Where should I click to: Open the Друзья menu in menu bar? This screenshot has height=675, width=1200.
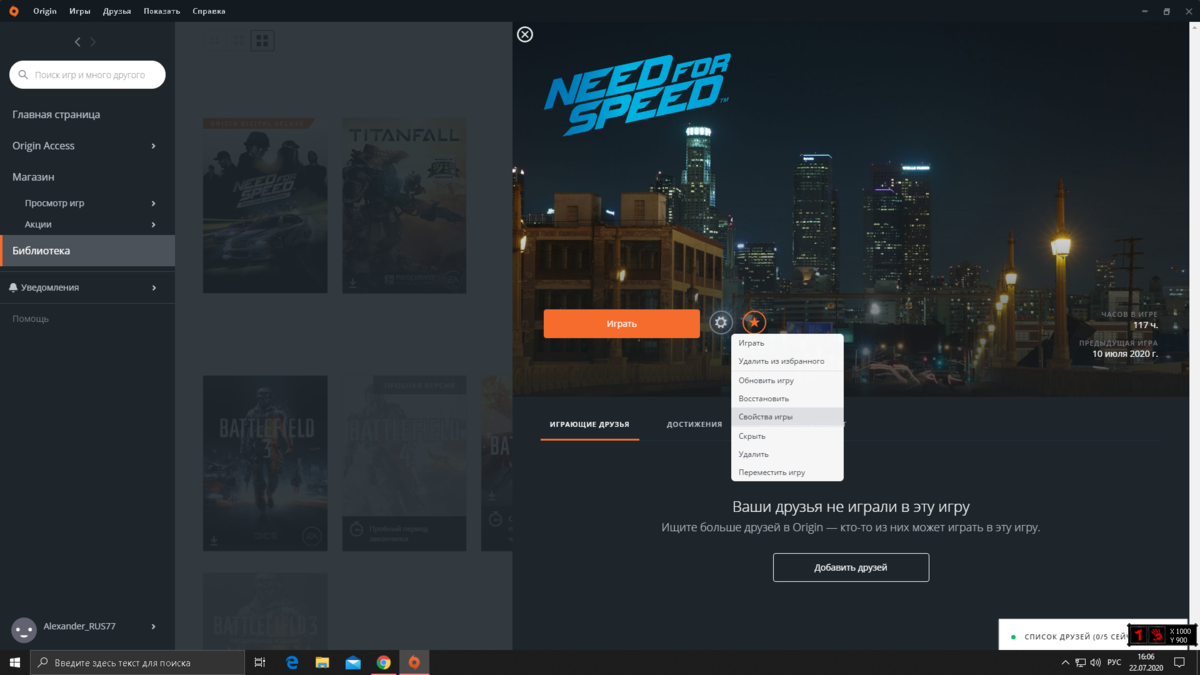tap(117, 11)
